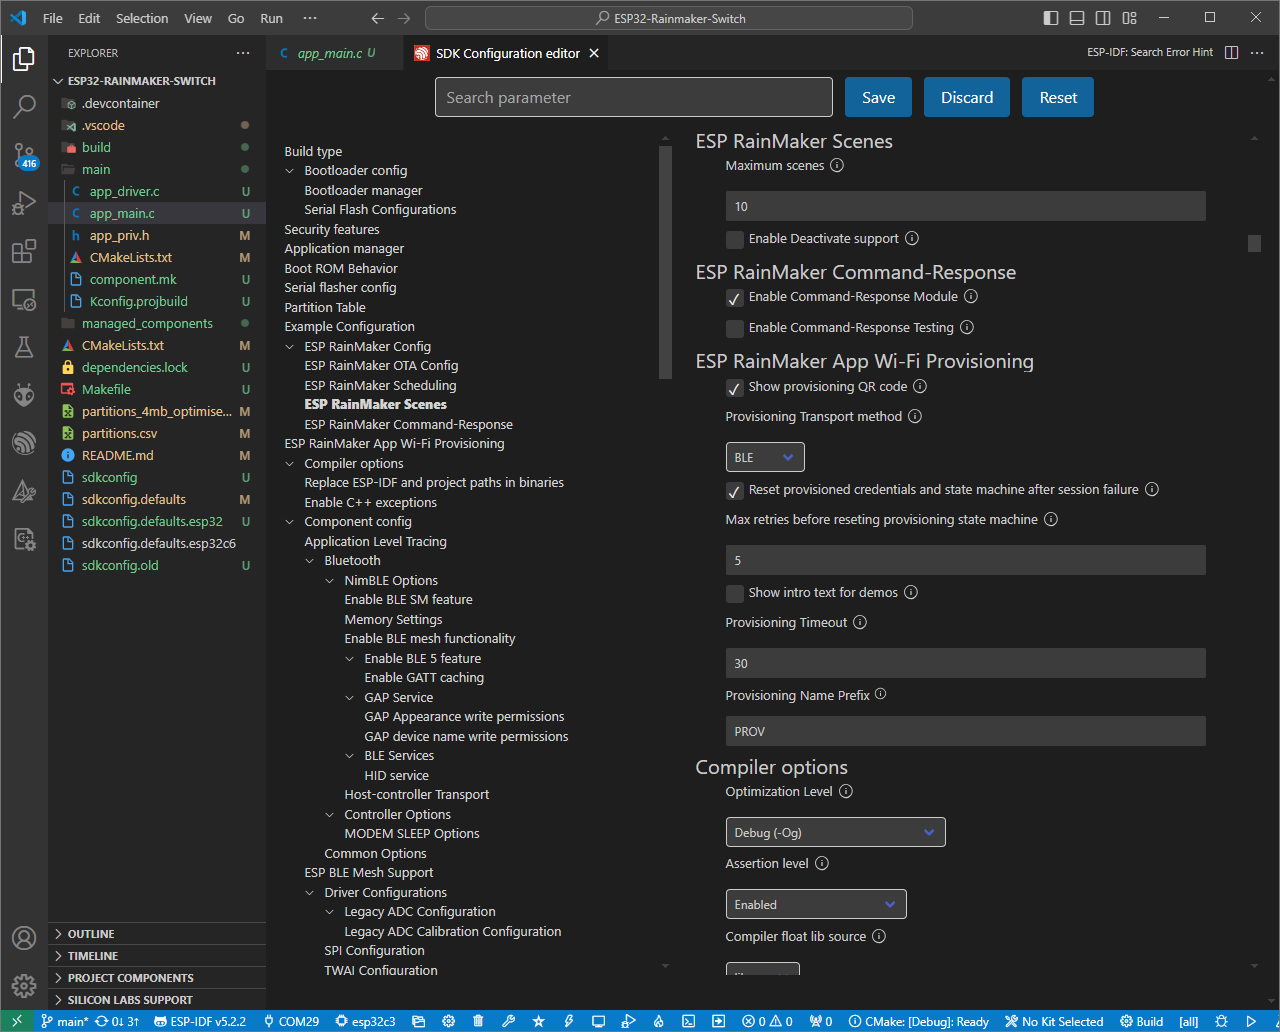
Task: Expand the TIMELINE section
Action: coord(157,956)
